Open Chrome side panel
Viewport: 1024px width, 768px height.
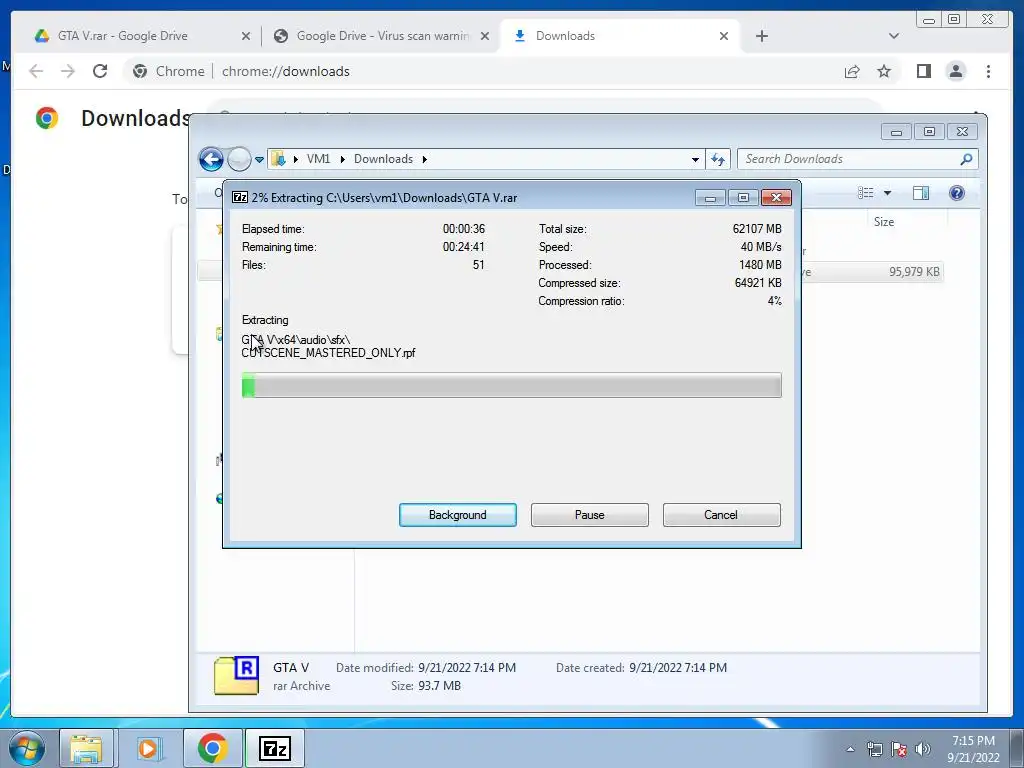pos(923,71)
